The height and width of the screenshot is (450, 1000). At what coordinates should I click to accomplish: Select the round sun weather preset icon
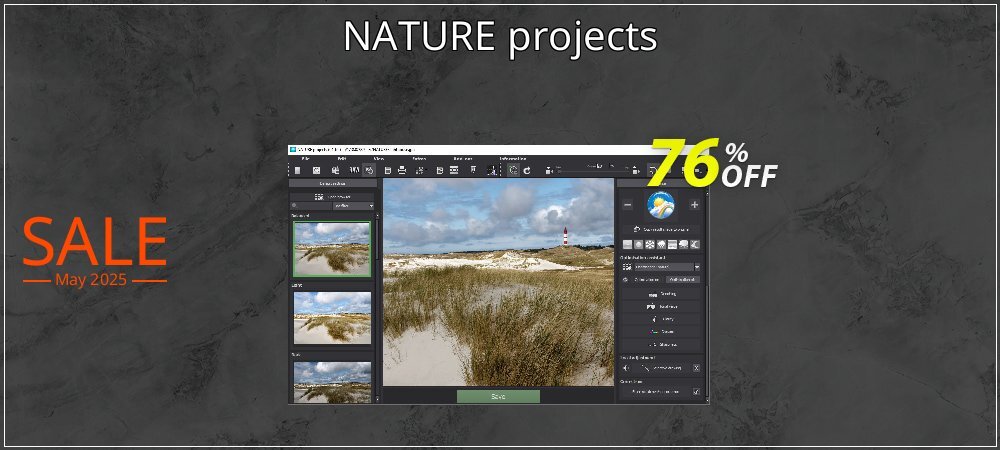tap(638, 245)
